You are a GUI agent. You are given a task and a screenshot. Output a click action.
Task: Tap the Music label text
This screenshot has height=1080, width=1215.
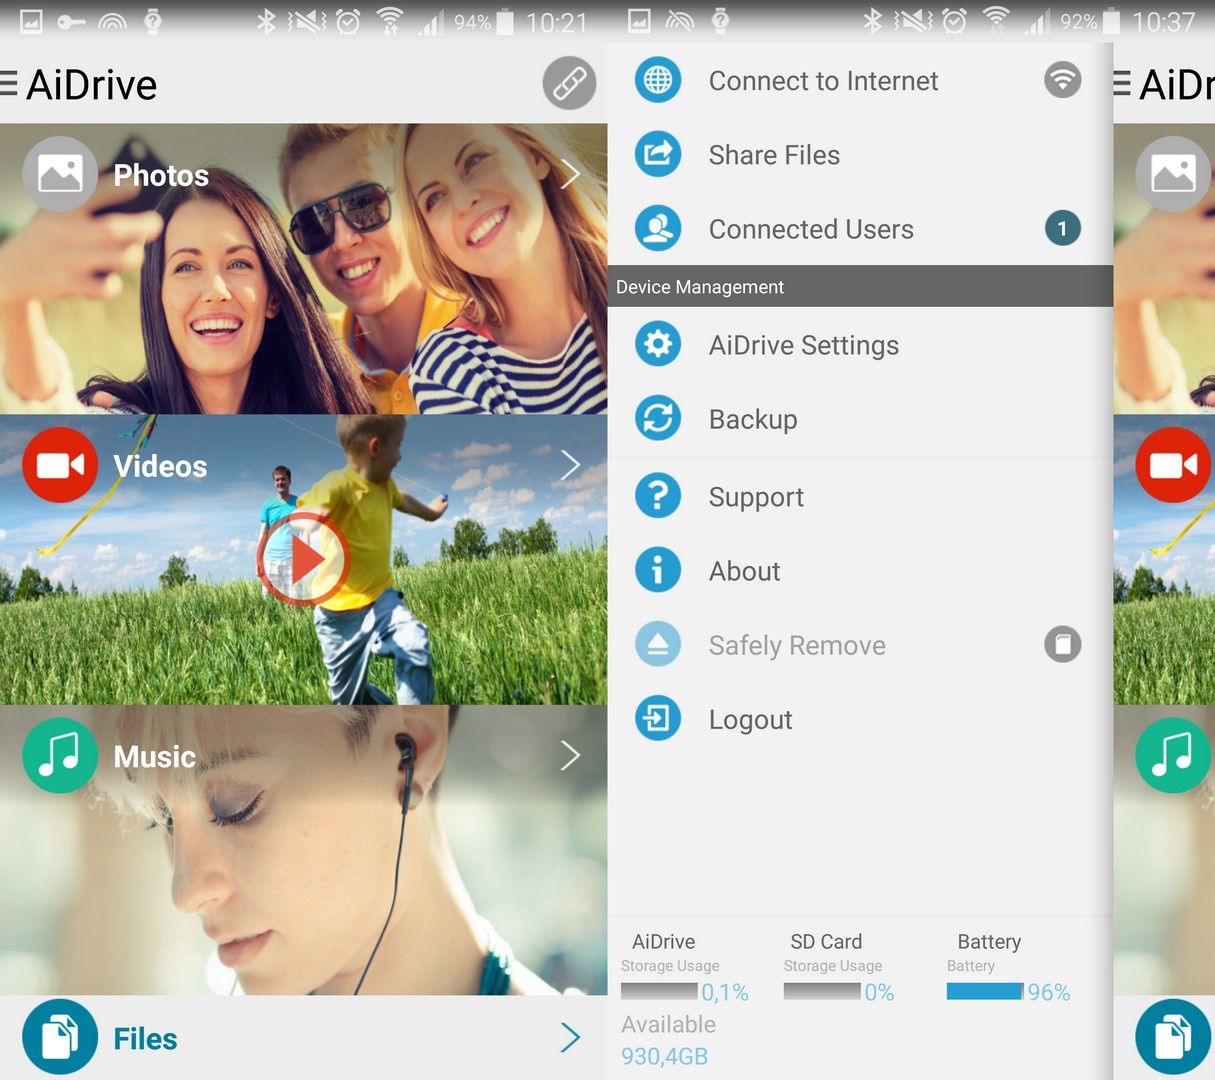click(154, 757)
